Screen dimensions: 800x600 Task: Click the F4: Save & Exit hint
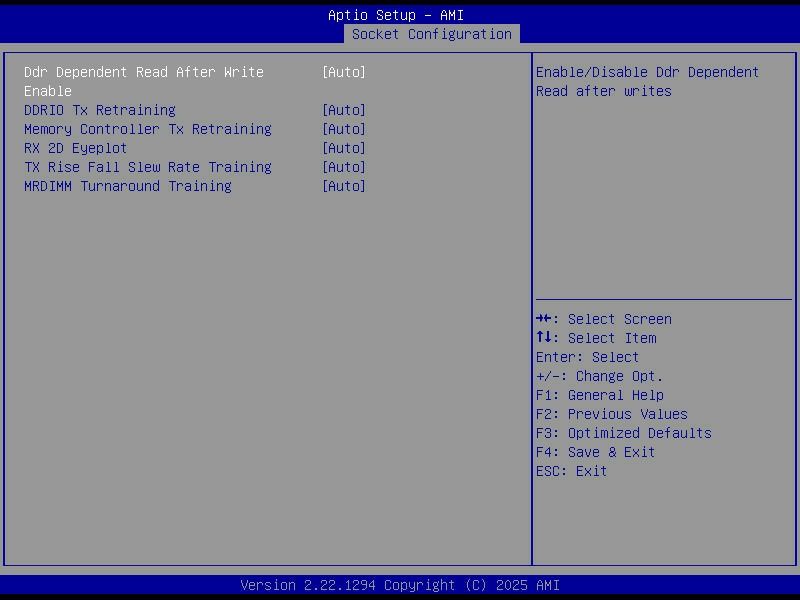pyautogui.click(x=595, y=452)
